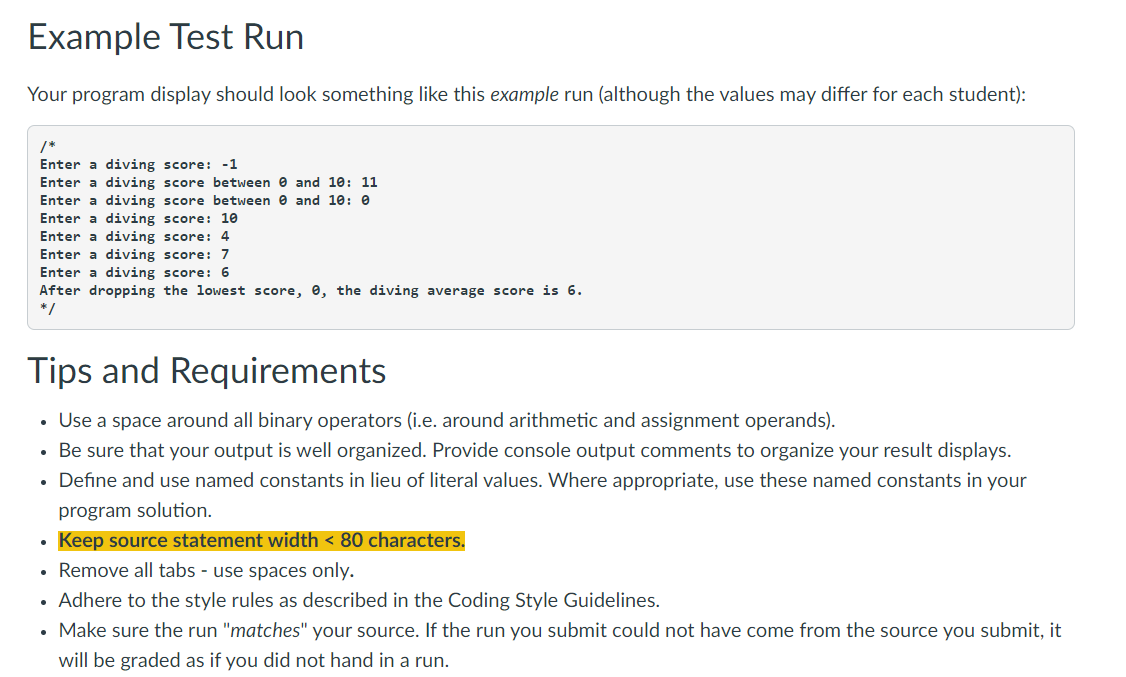Viewport: 1126px width, 677px height.
Task: Select the highlighted 80-characters requirement text
Action: 260,539
